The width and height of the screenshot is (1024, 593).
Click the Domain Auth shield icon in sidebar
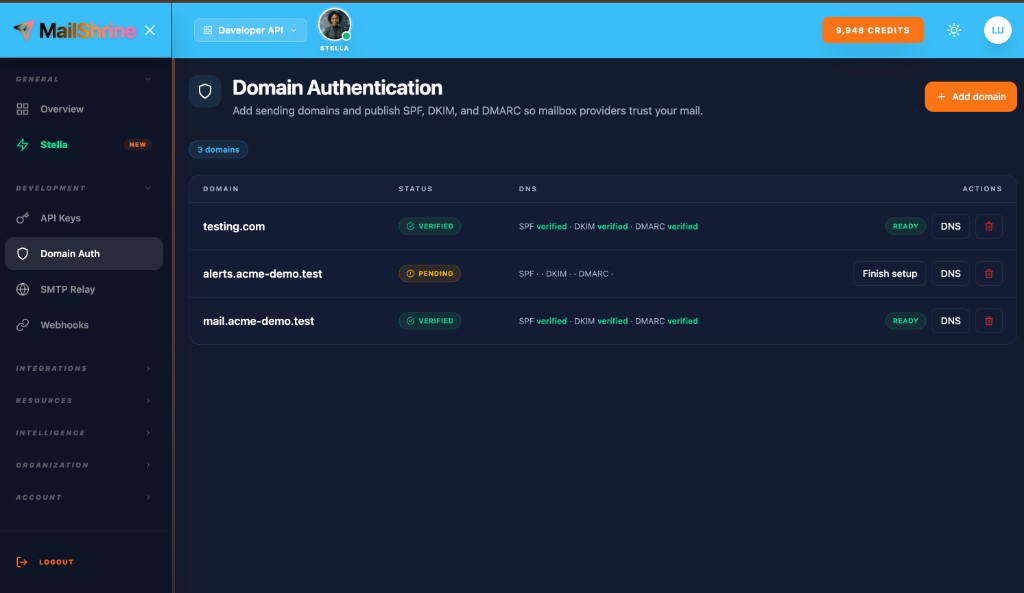[23, 253]
